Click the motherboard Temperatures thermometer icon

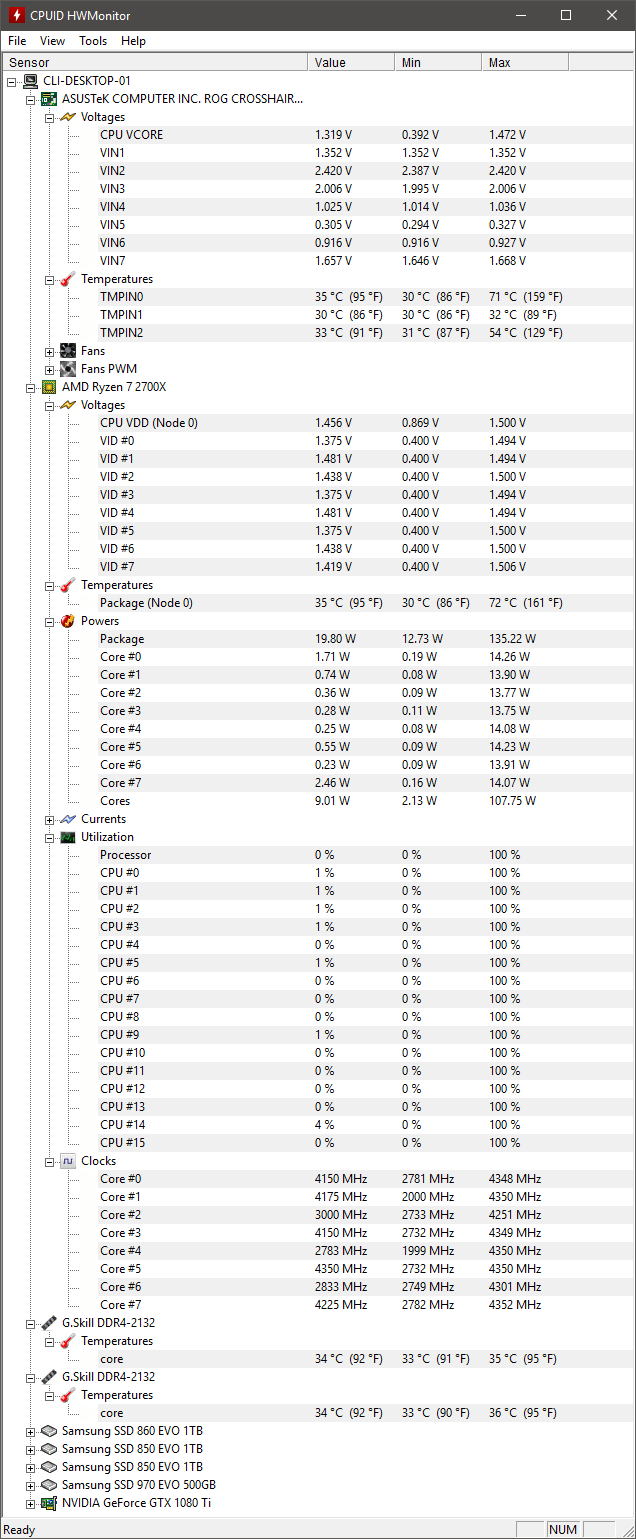click(x=68, y=279)
